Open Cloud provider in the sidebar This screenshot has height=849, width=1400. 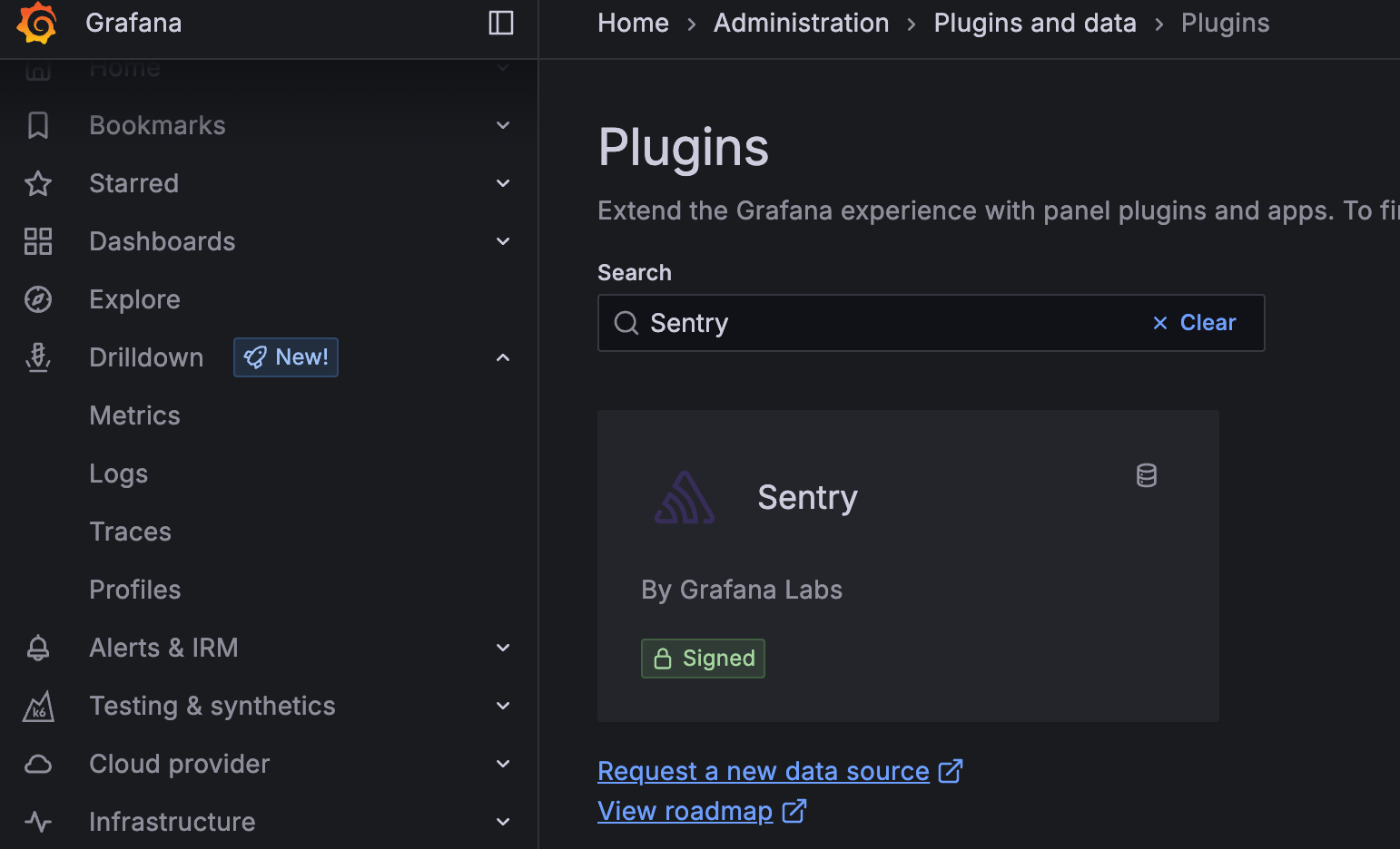[x=179, y=764]
